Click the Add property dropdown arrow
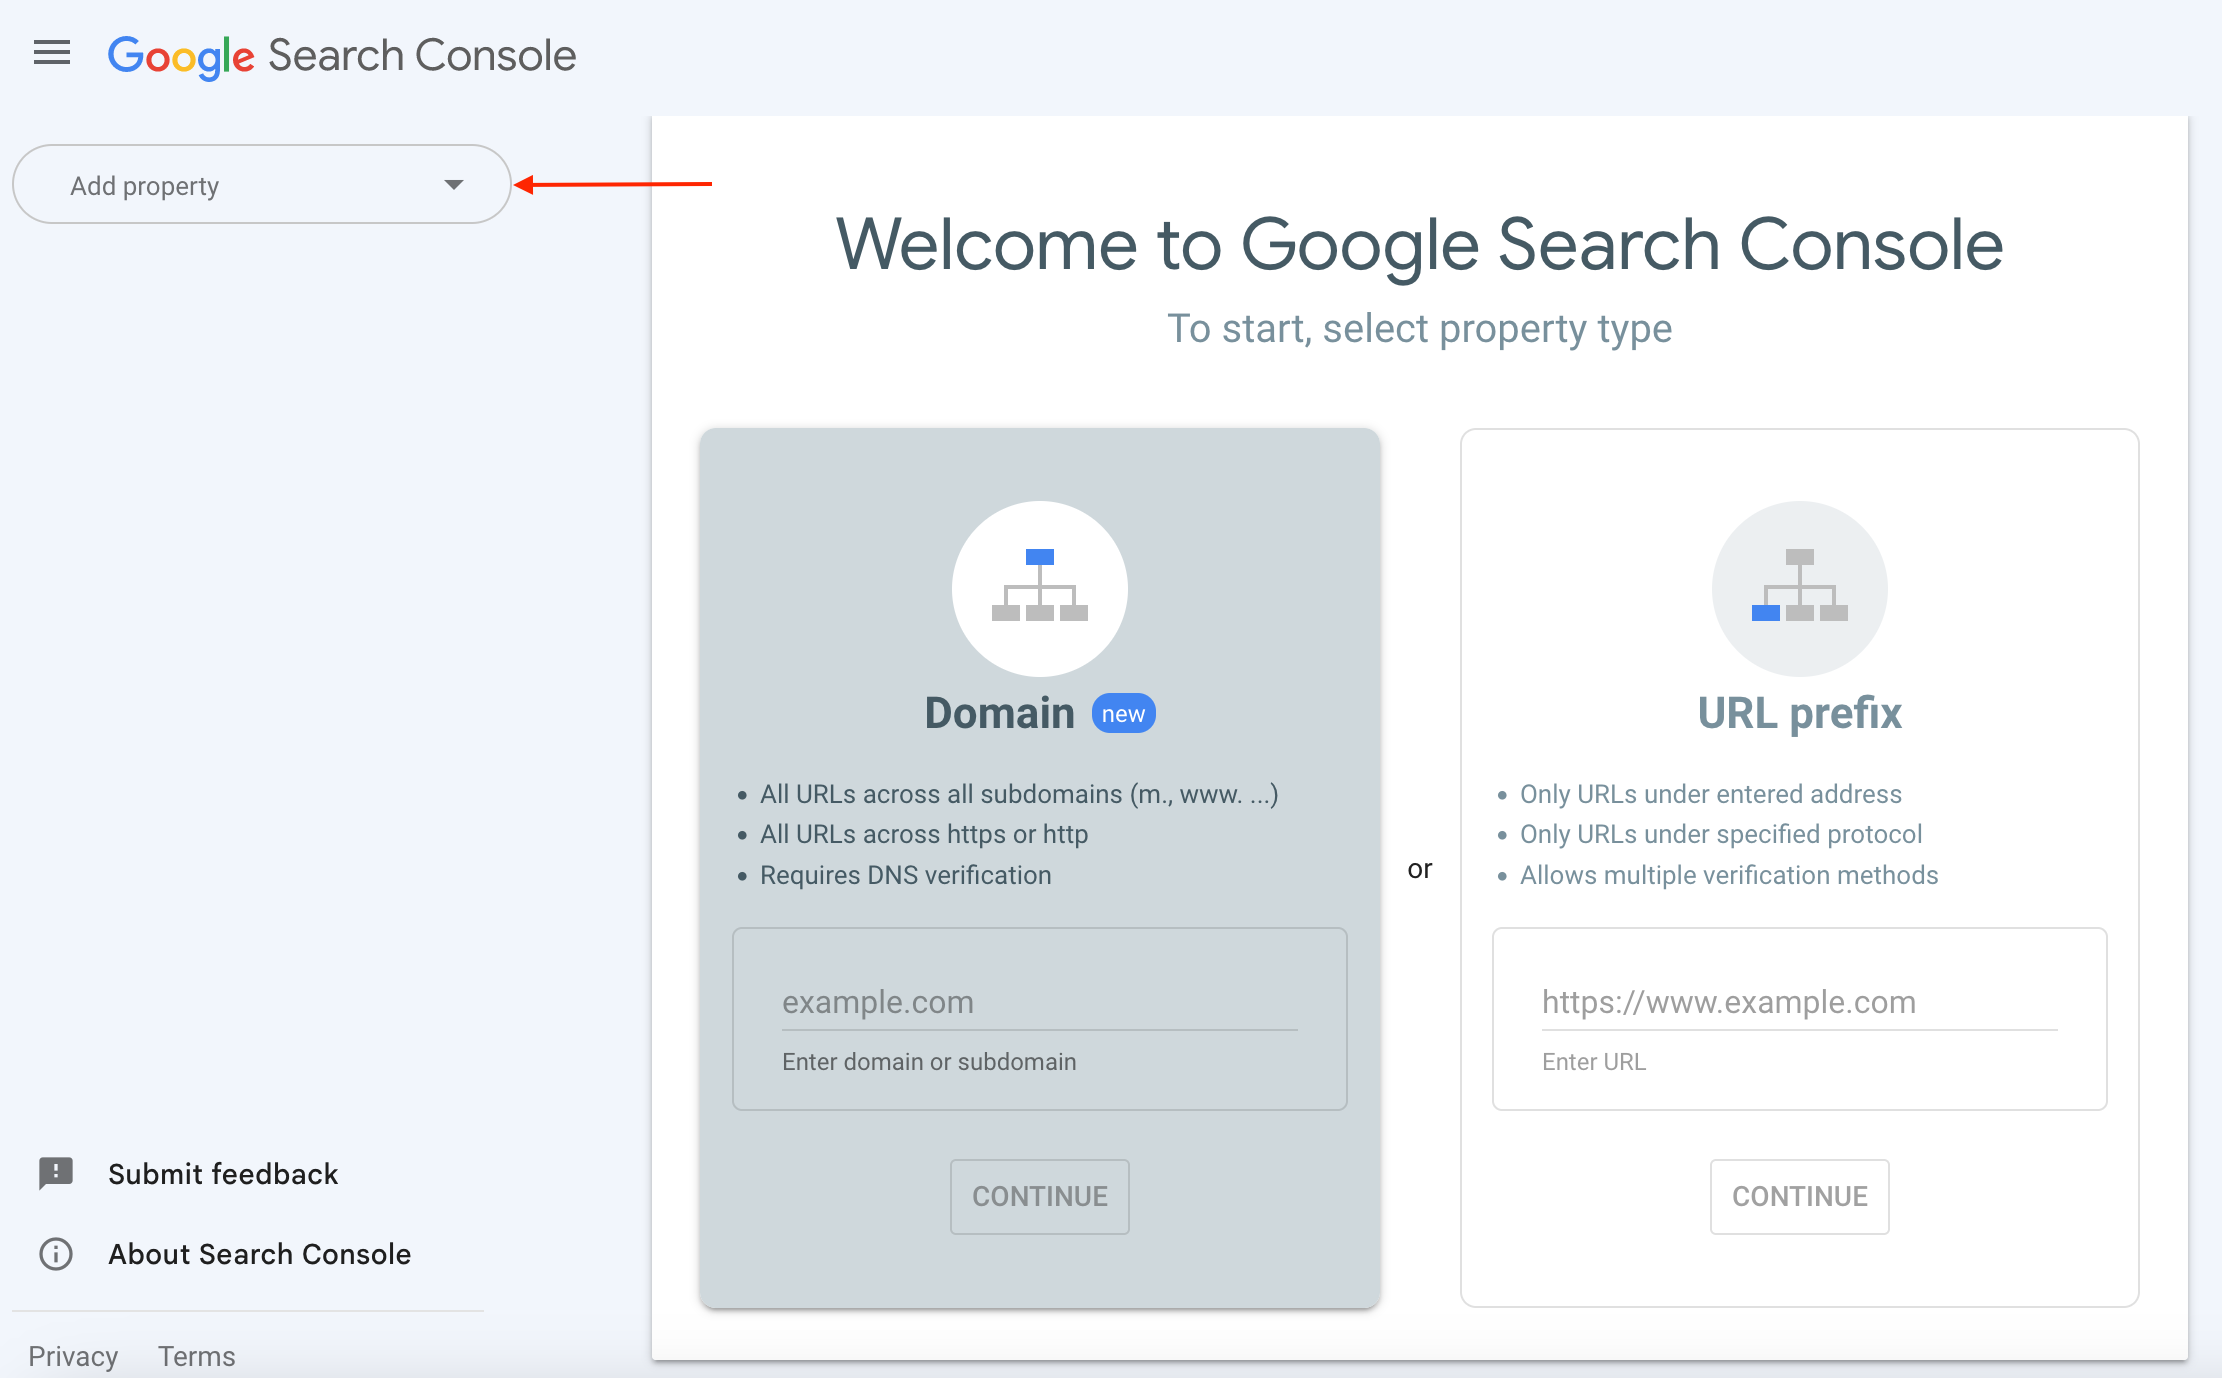The image size is (2222, 1378). tap(454, 185)
